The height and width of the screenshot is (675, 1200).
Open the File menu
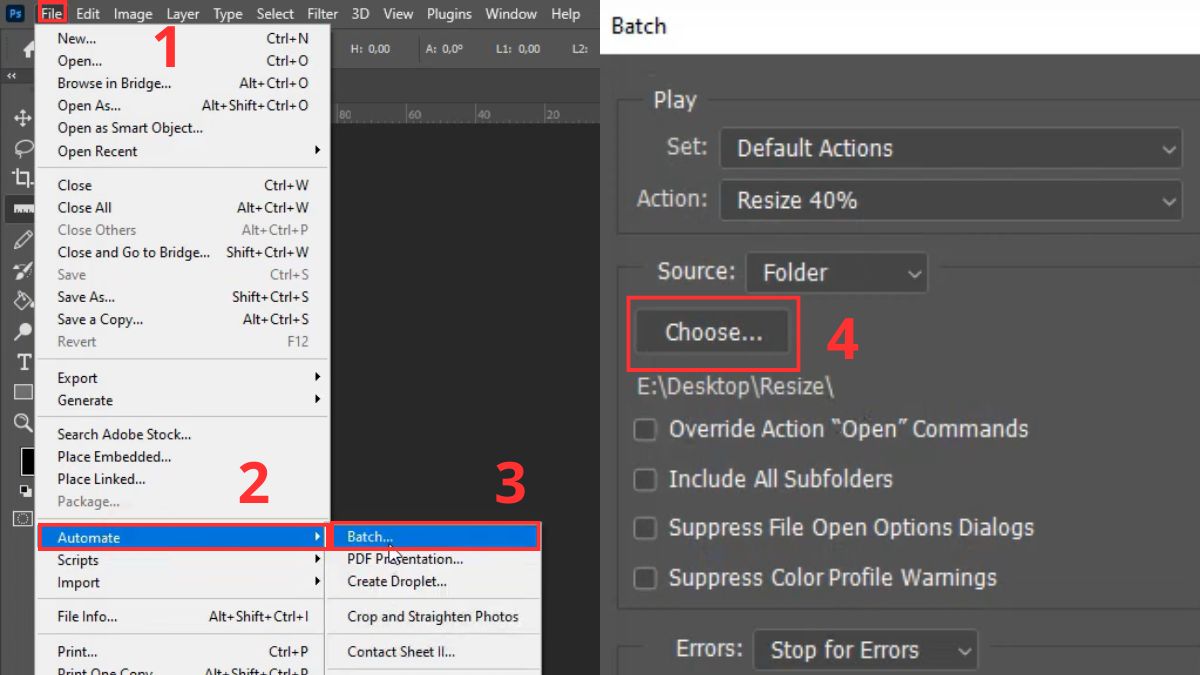click(51, 14)
